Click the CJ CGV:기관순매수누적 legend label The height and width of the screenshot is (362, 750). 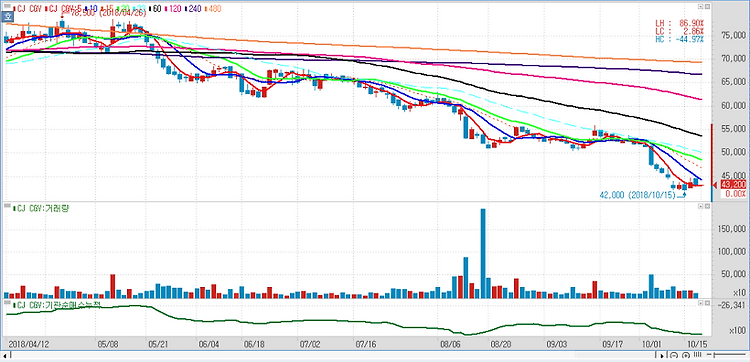pos(57,305)
